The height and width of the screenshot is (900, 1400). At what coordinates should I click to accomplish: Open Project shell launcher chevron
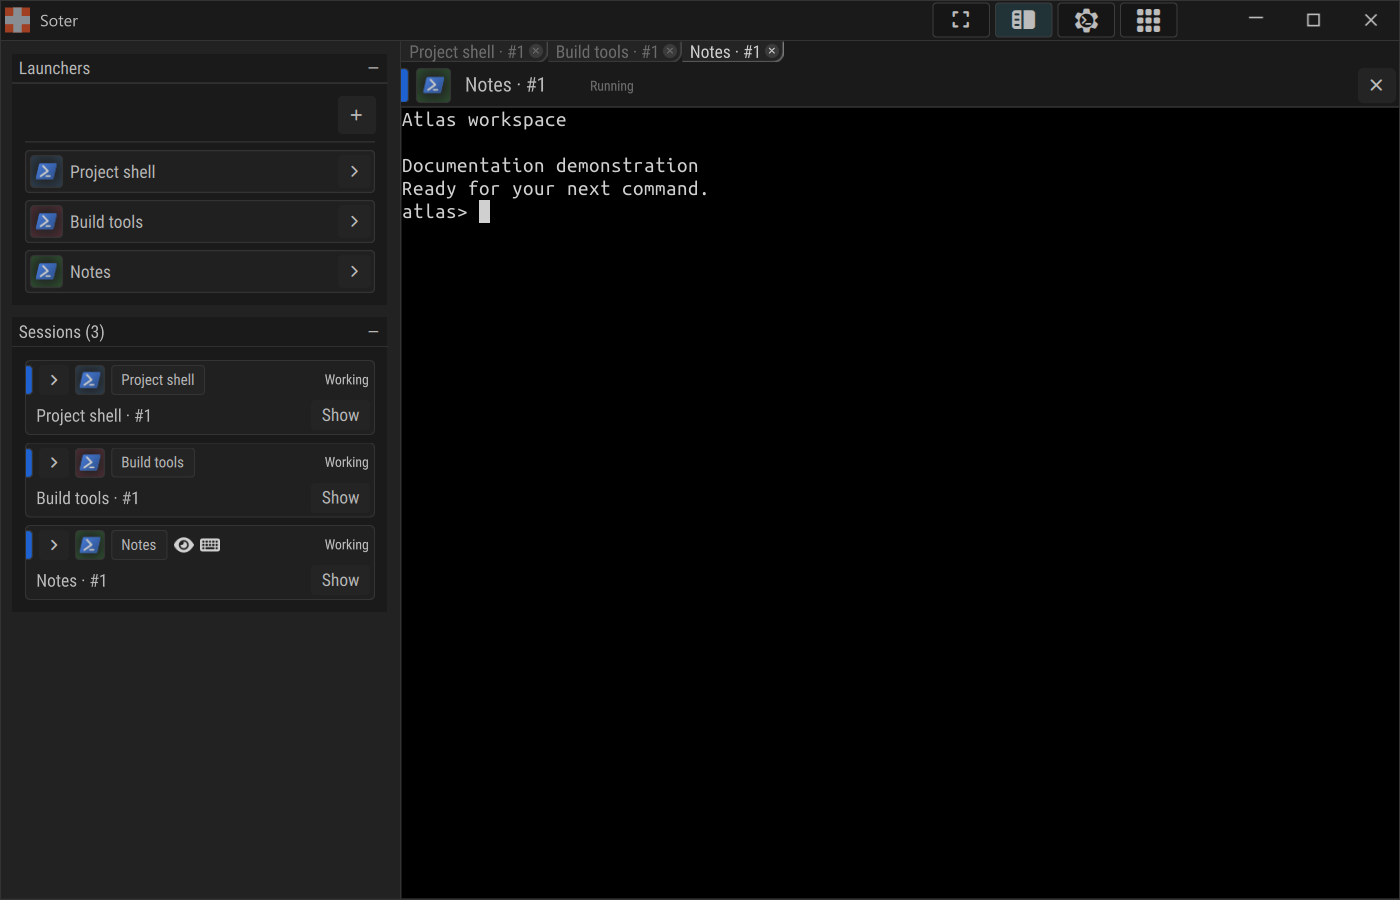pos(354,172)
